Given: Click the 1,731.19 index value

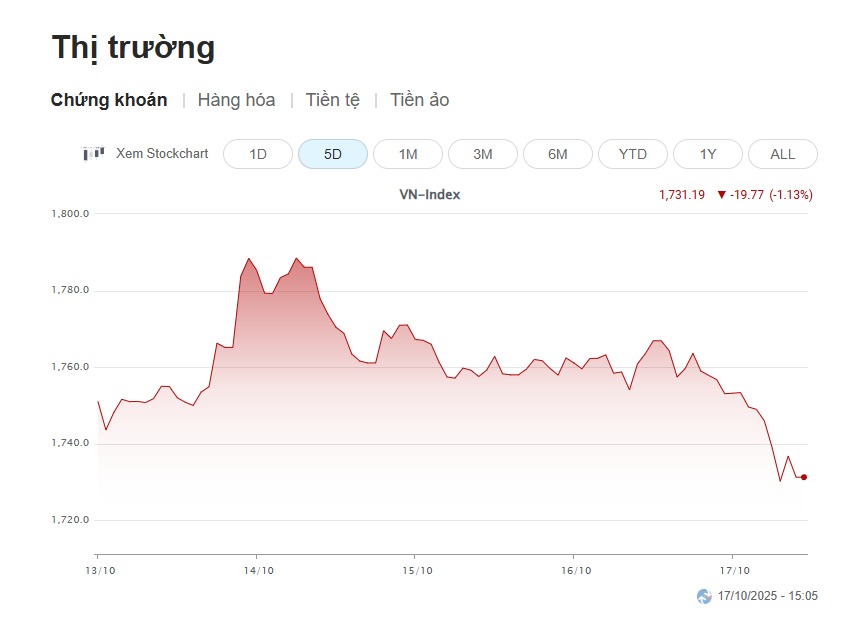Looking at the screenshot, I should pyautogui.click(x=682, y=195).
